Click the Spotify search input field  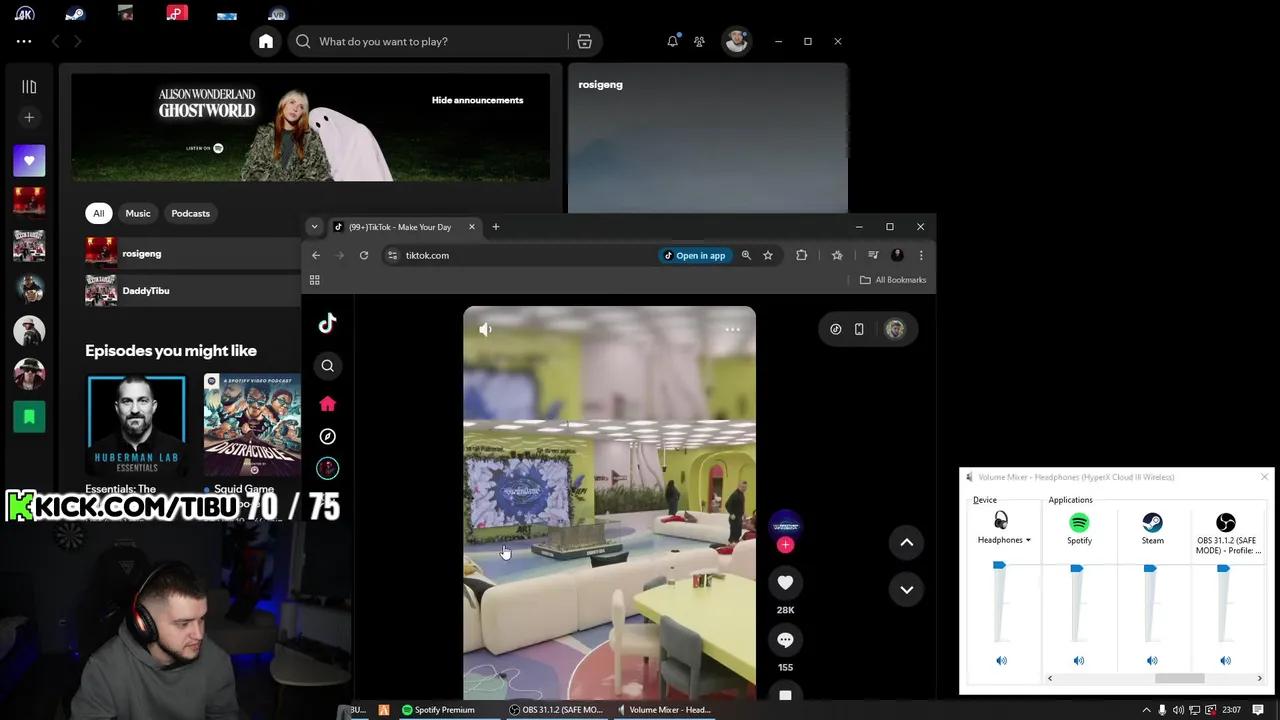(x=435, y=42)
